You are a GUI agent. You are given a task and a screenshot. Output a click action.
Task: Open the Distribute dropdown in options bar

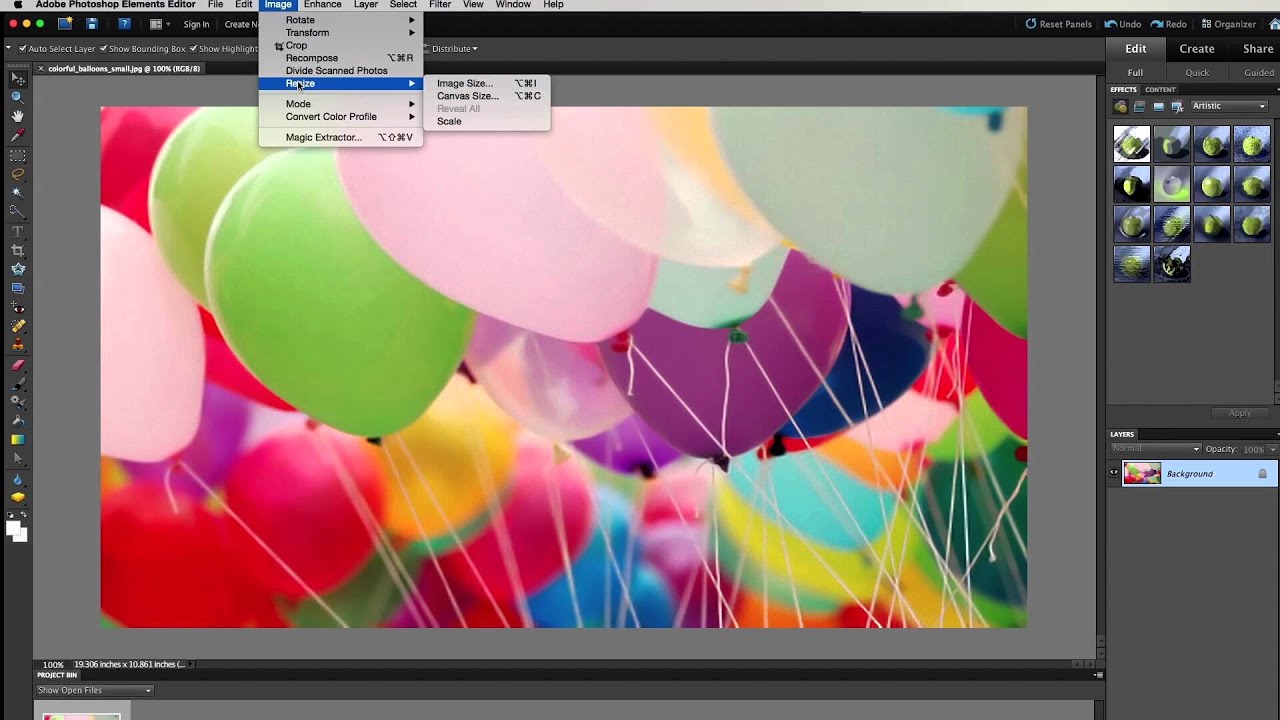tap(454, 49)
